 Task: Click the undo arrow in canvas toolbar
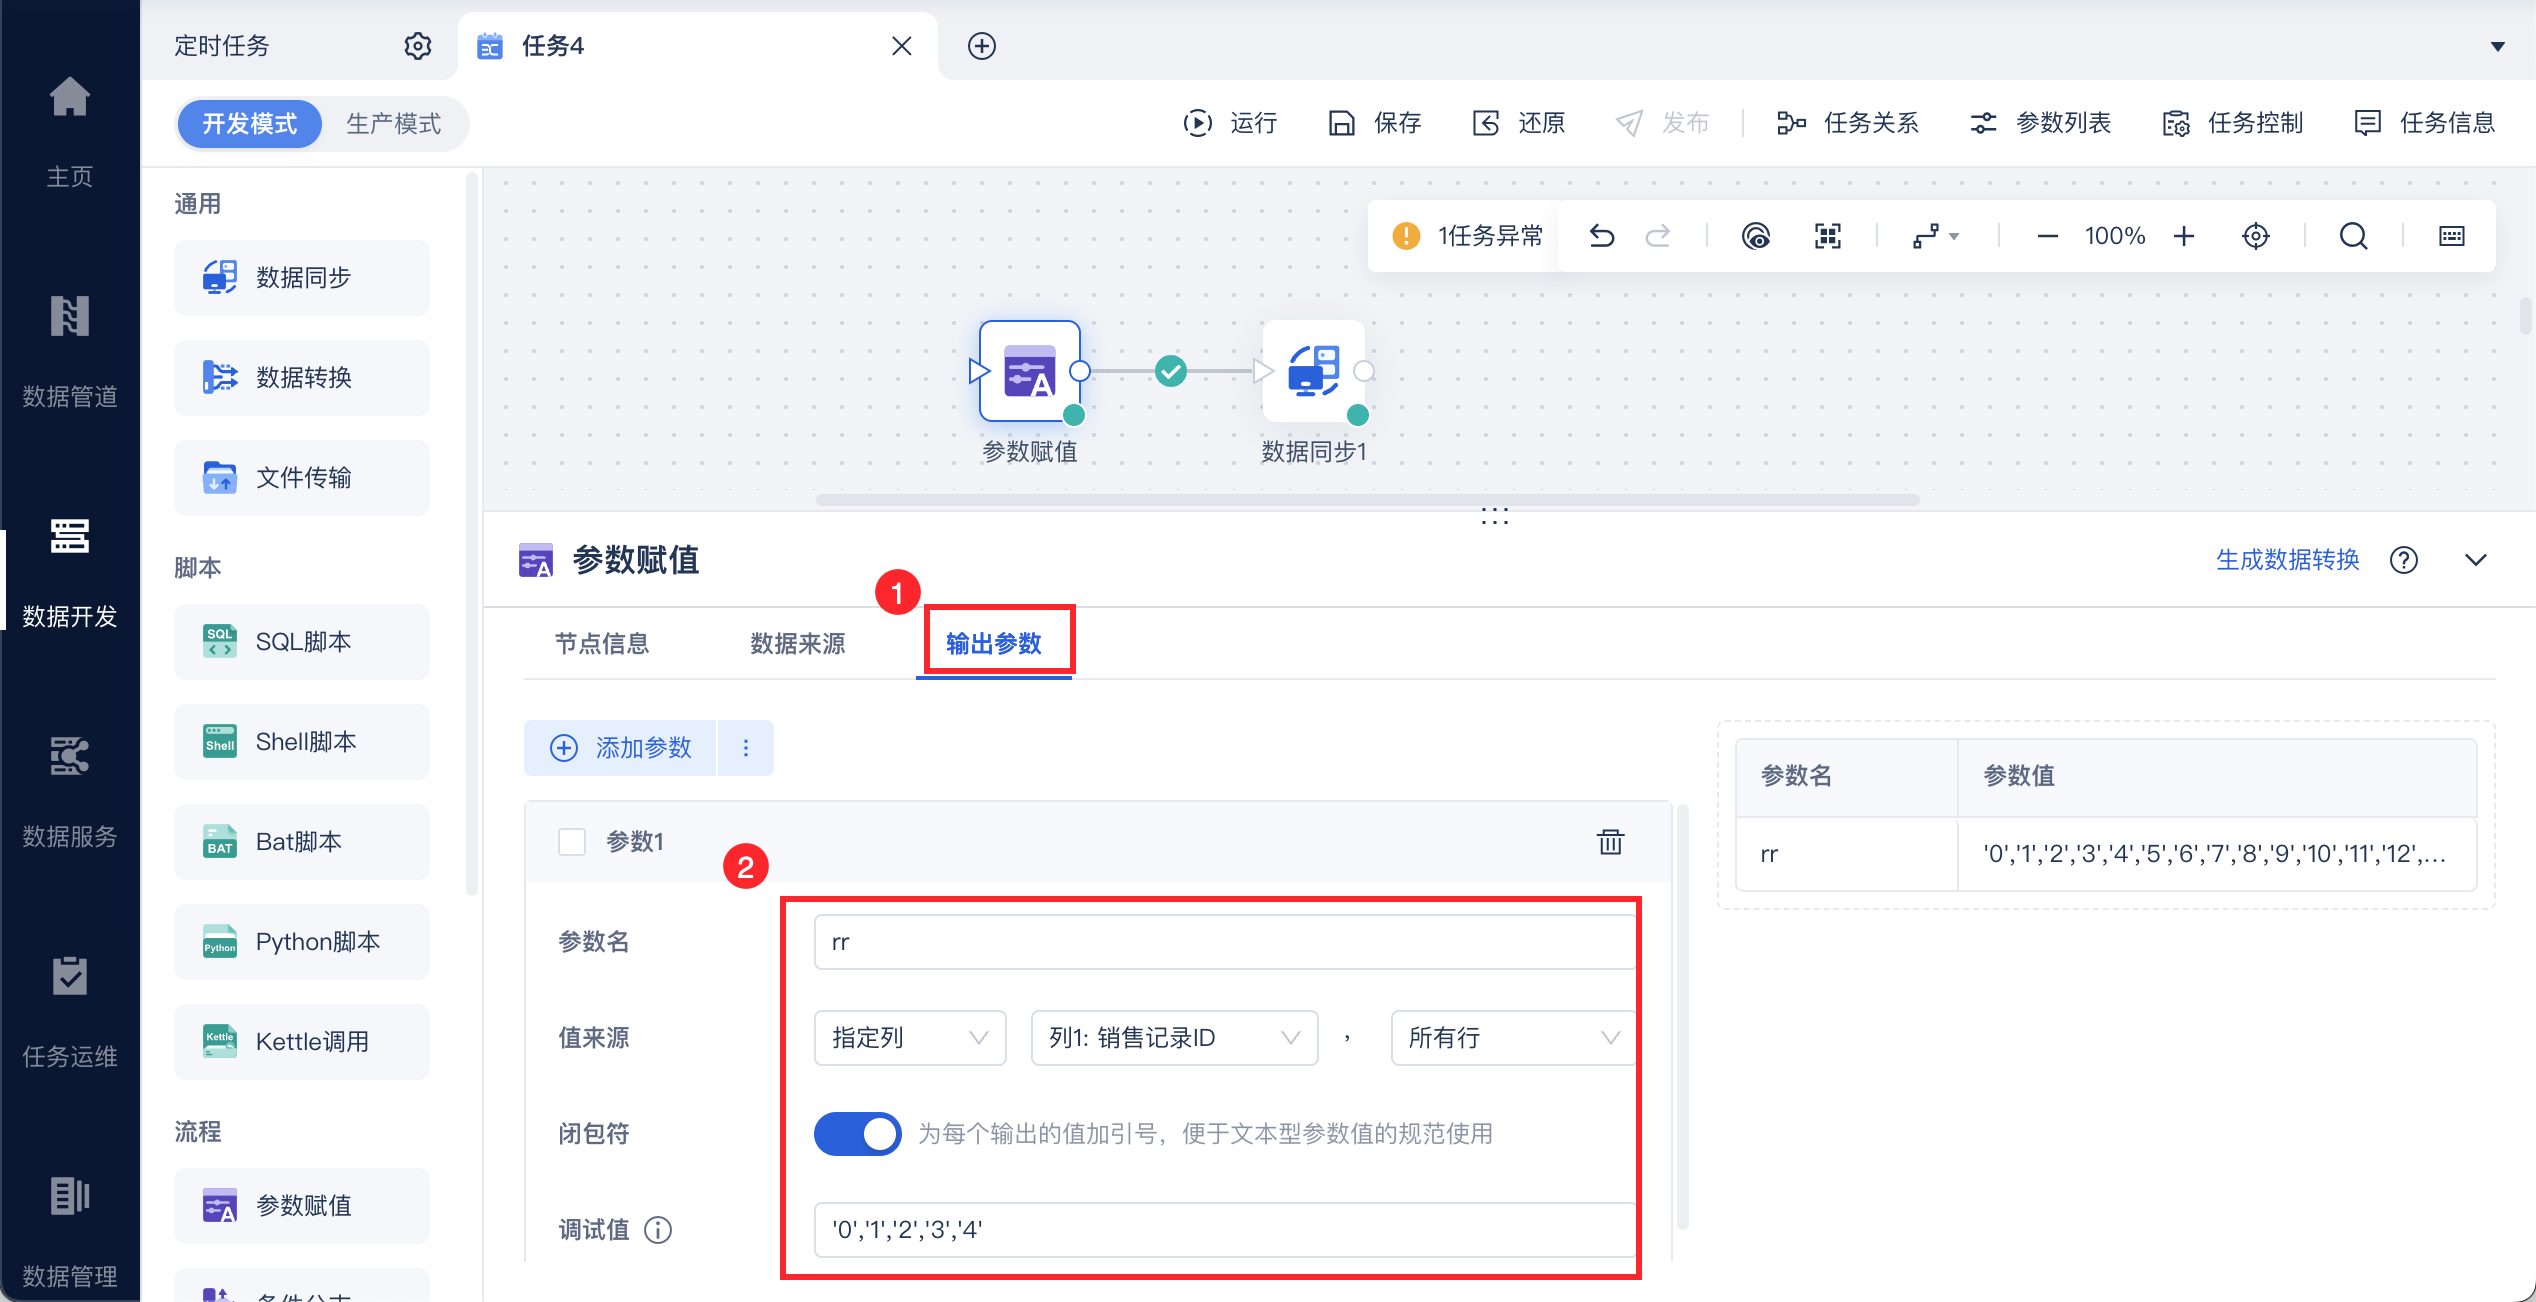(x=1602, y=236)
